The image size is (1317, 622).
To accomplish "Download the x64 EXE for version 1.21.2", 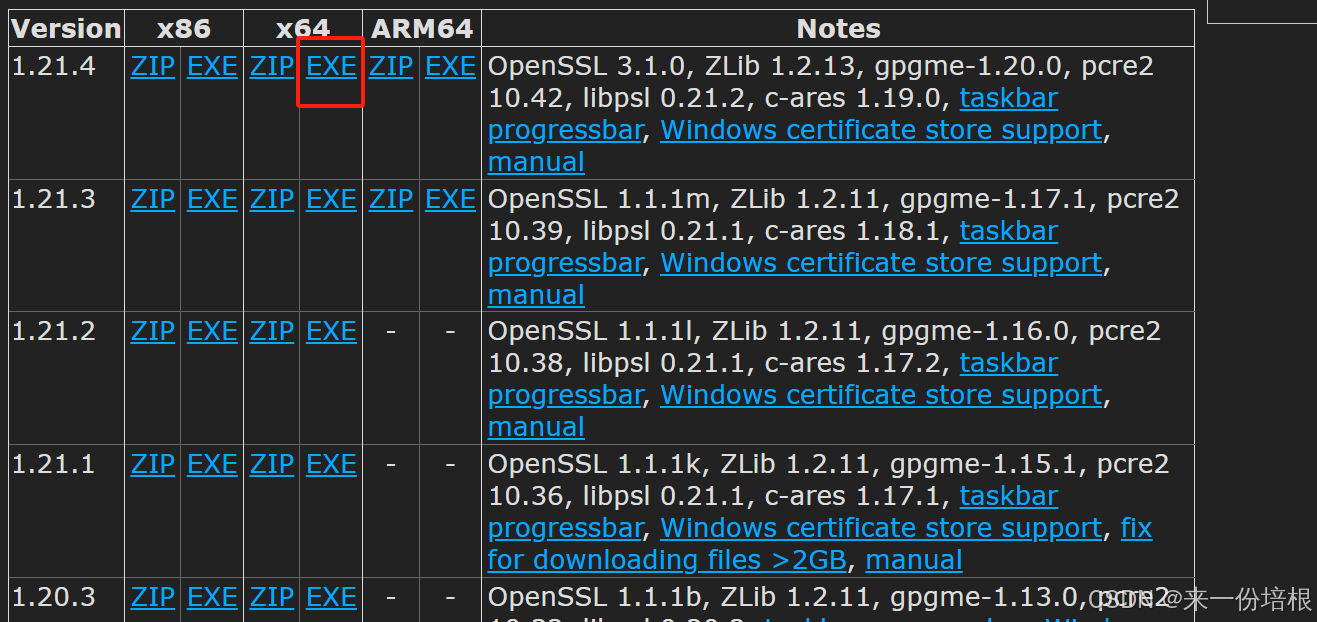I will (331, 332).
